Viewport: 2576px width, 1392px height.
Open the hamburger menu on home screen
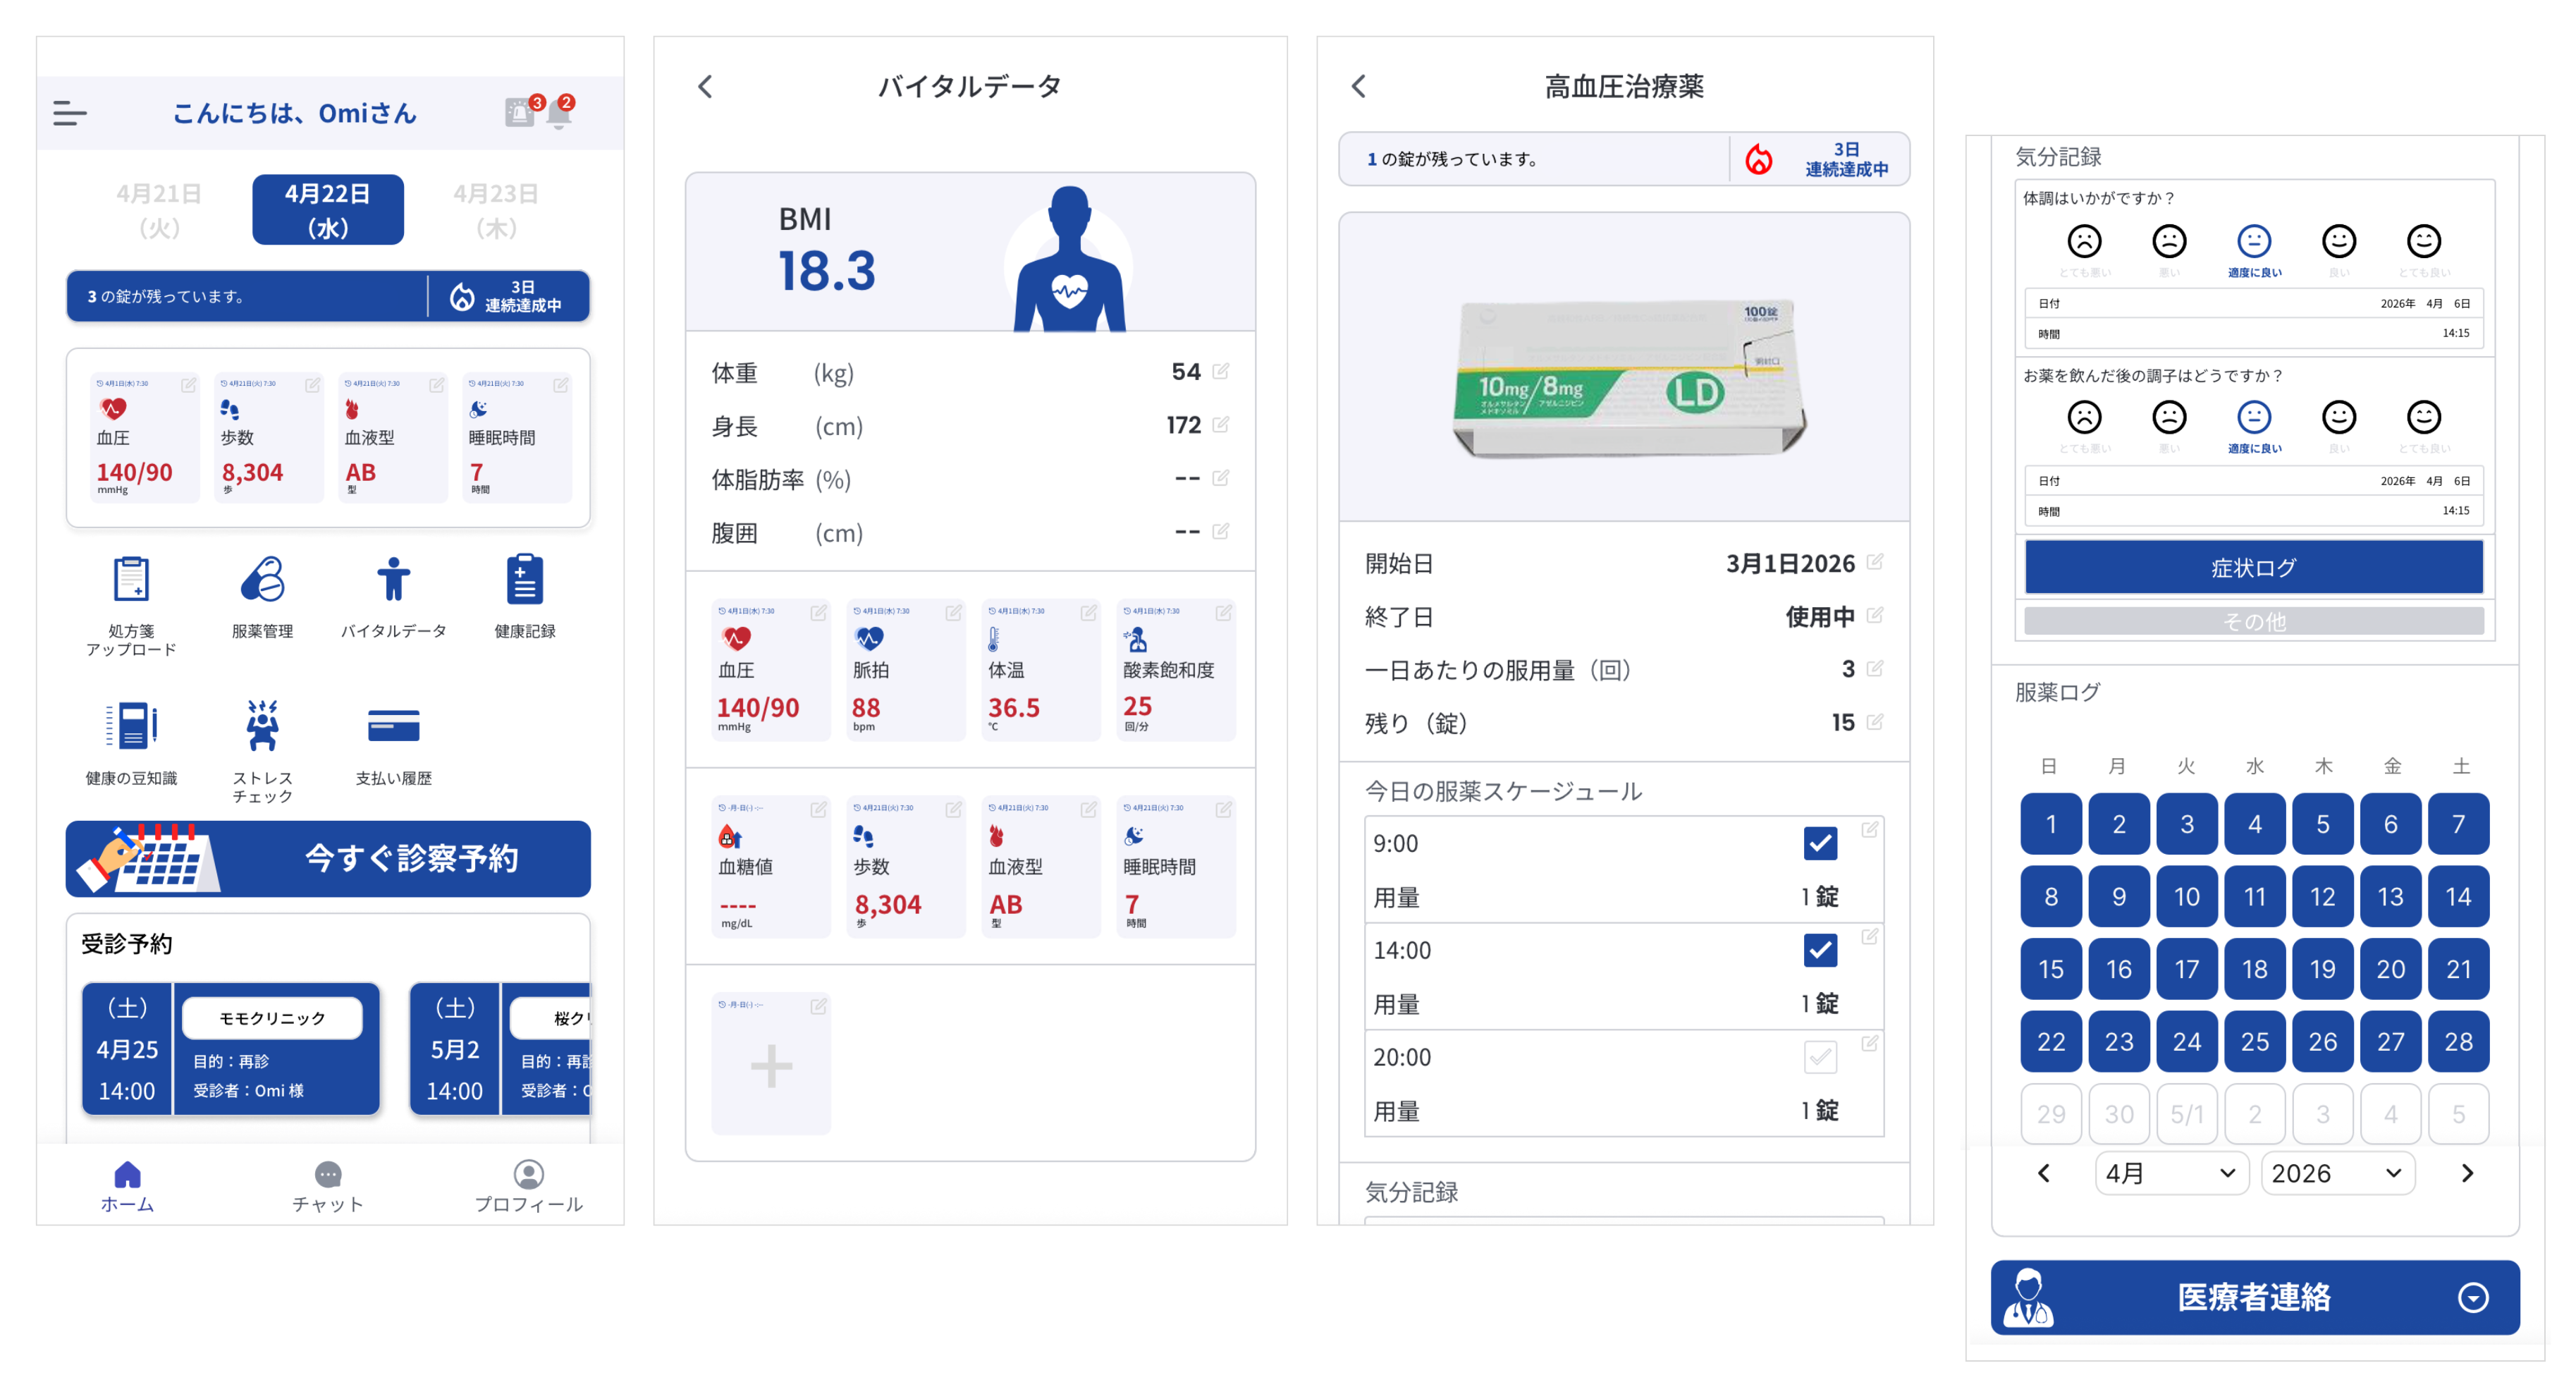point(70,113)
